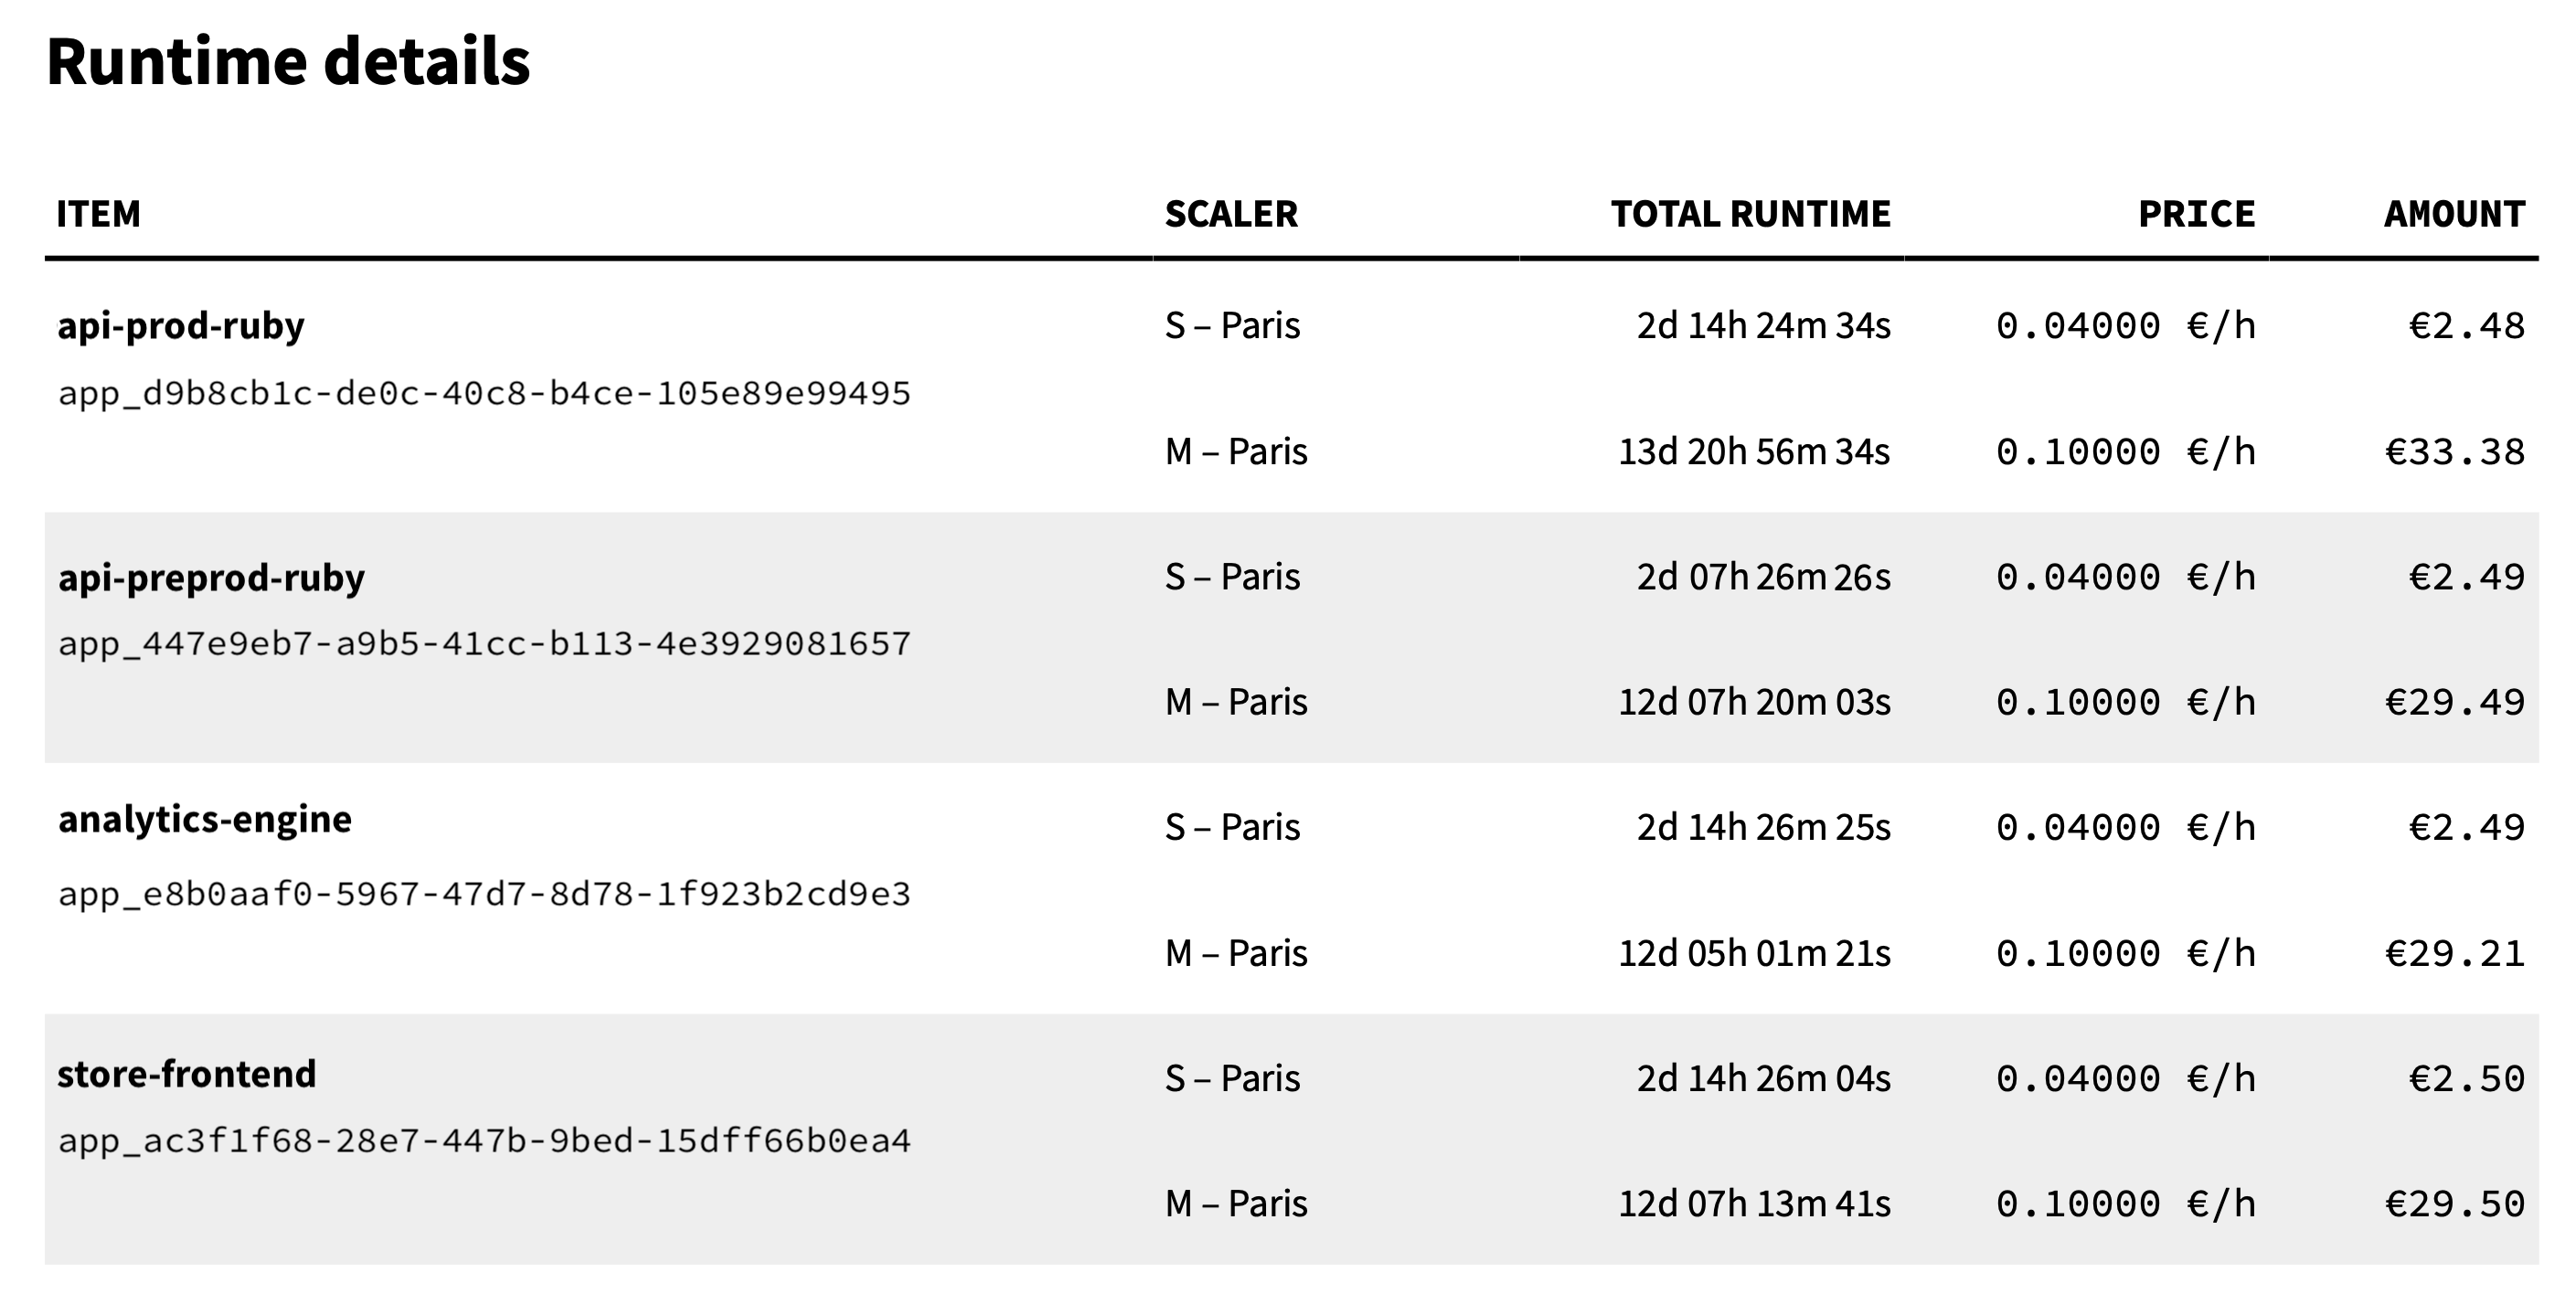Sort by the AMOUNT column header
The image size is (2576, 1294).
(2454, 214)
